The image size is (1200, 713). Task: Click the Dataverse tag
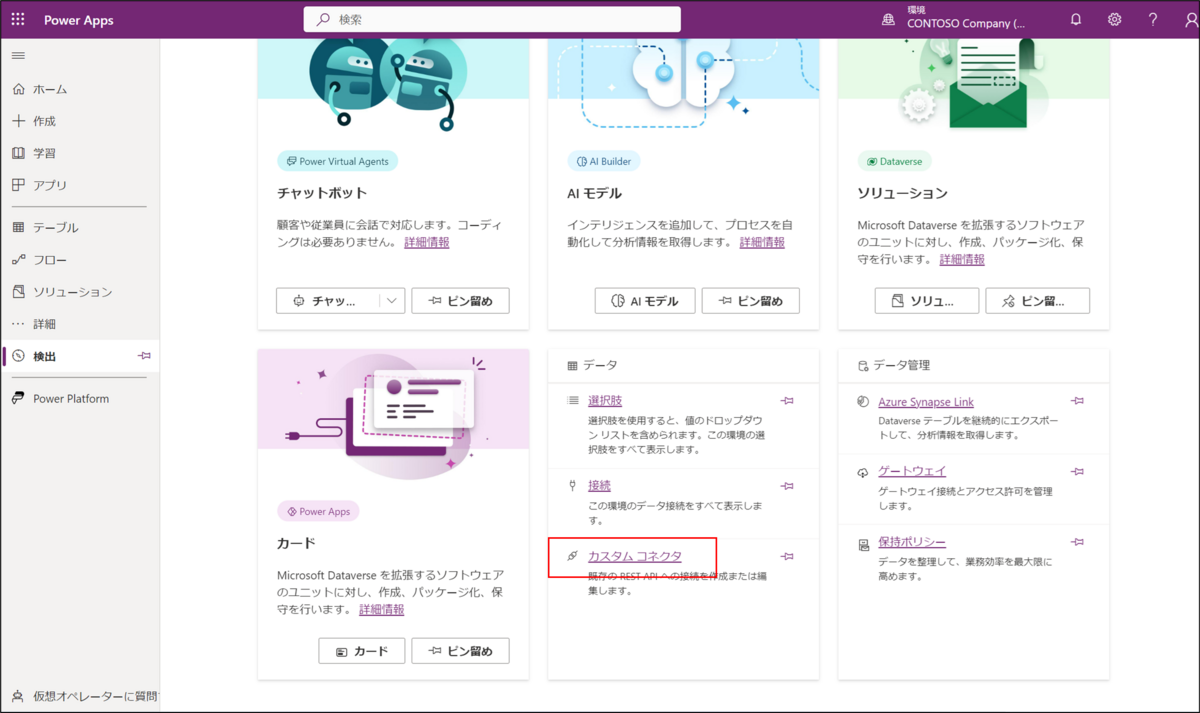(x=895, y=161)
